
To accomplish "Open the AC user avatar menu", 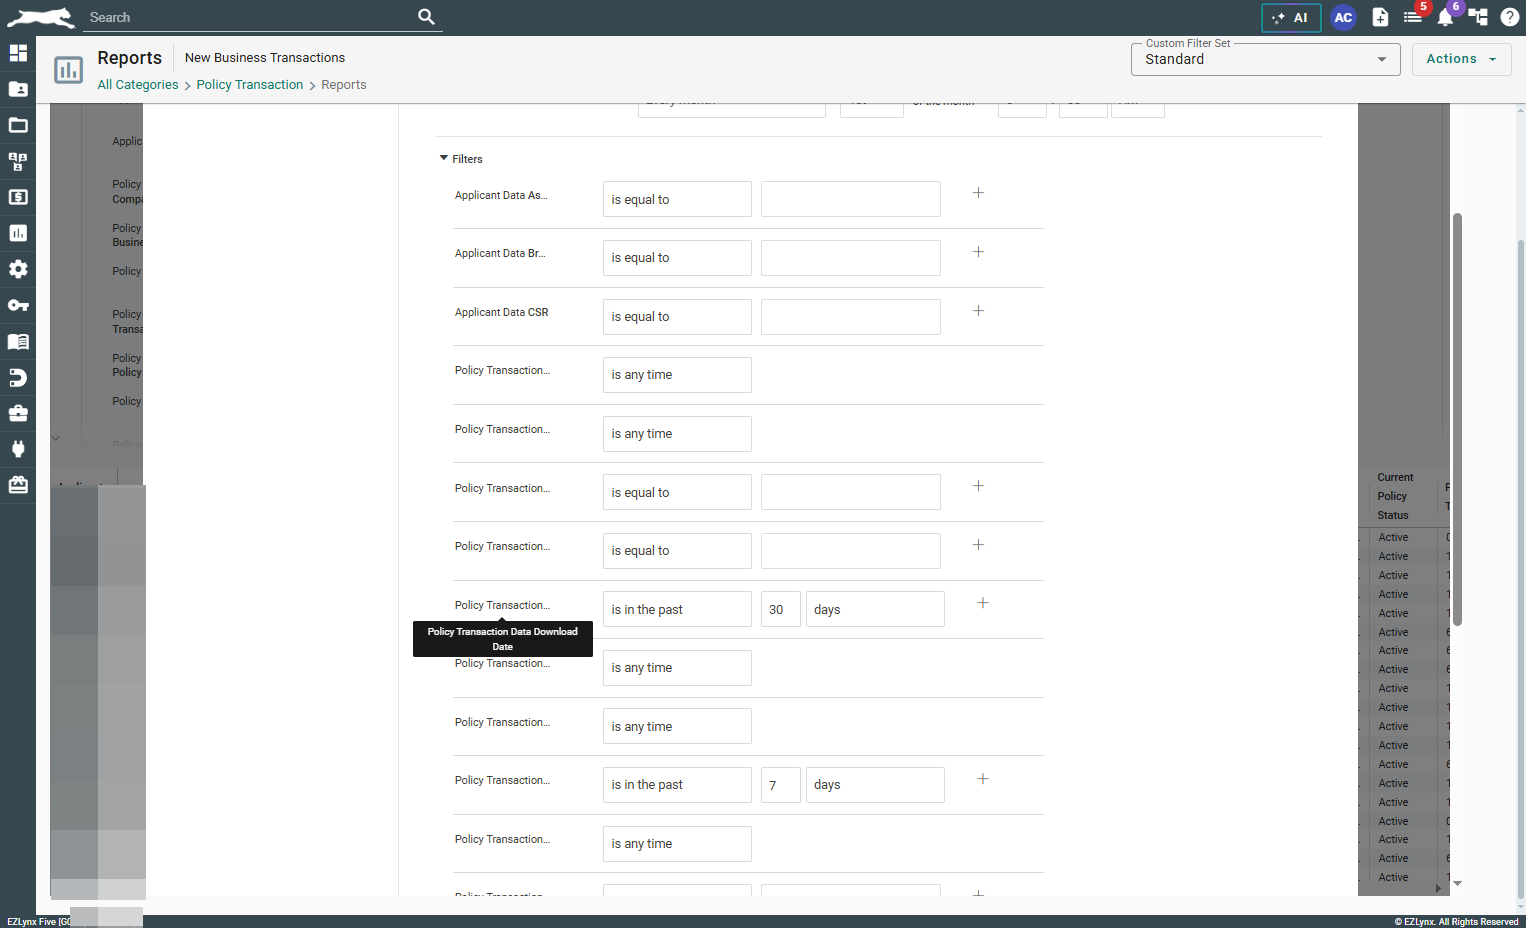I will [1343, 18].
